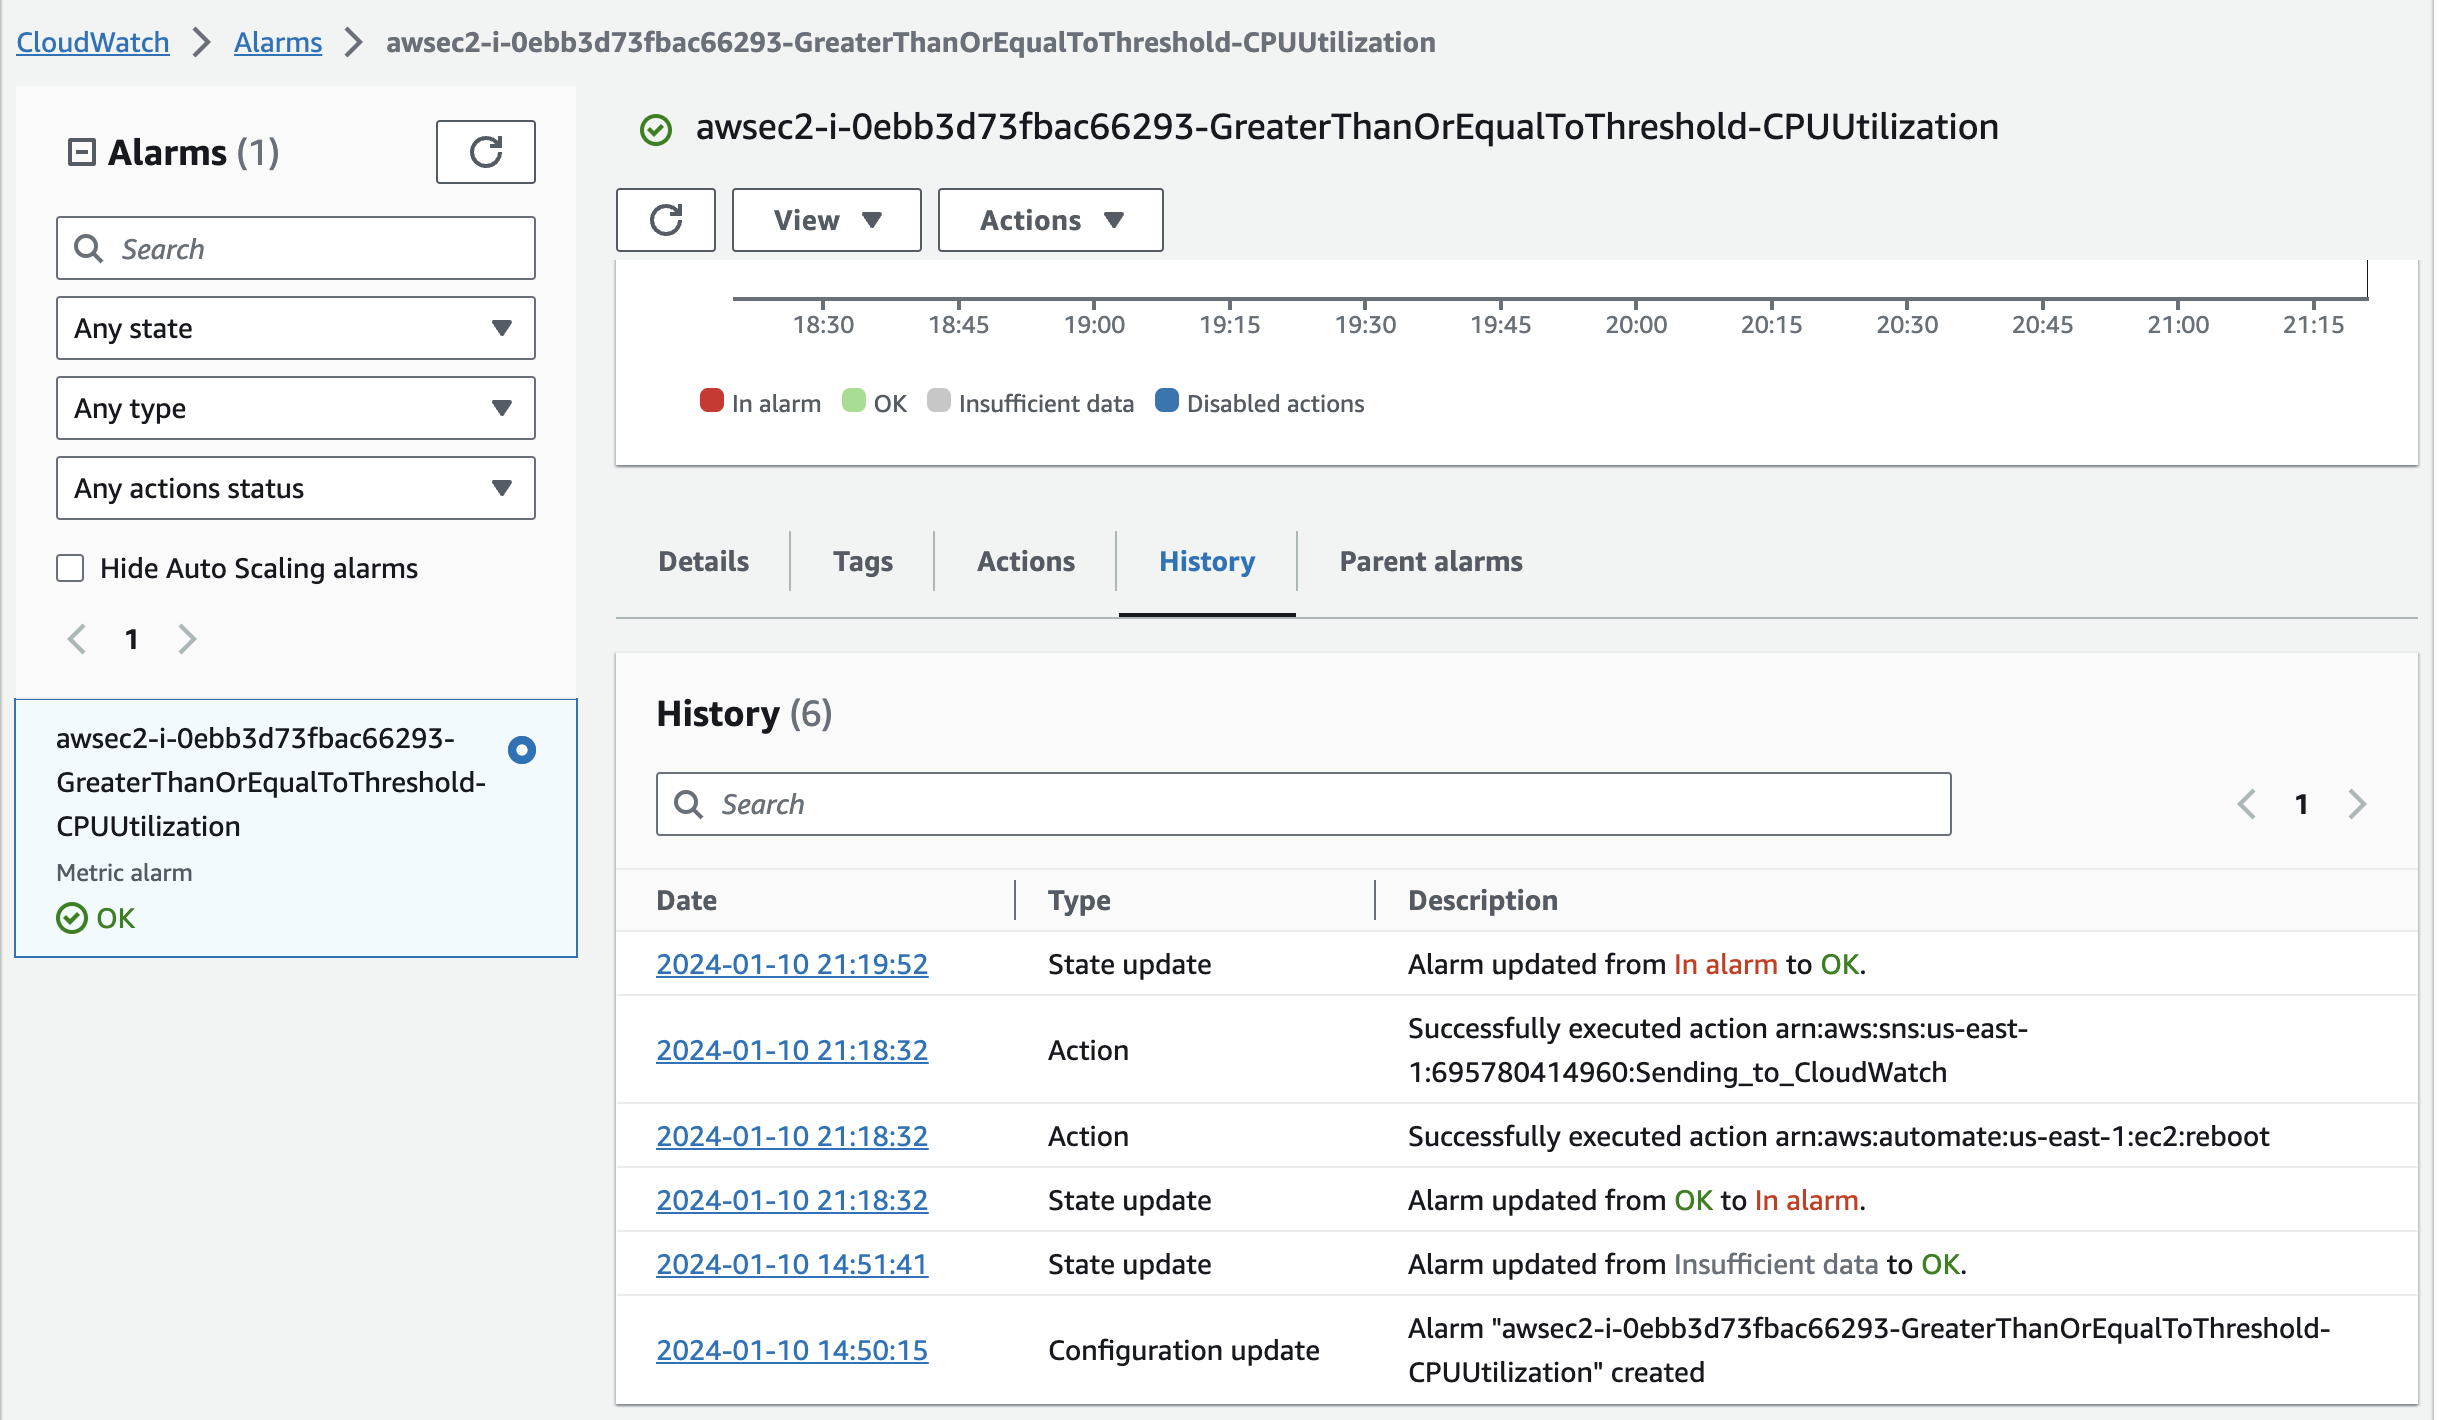Open the Parent alarms tab

pyautogui.click(x=1430, y=561)
